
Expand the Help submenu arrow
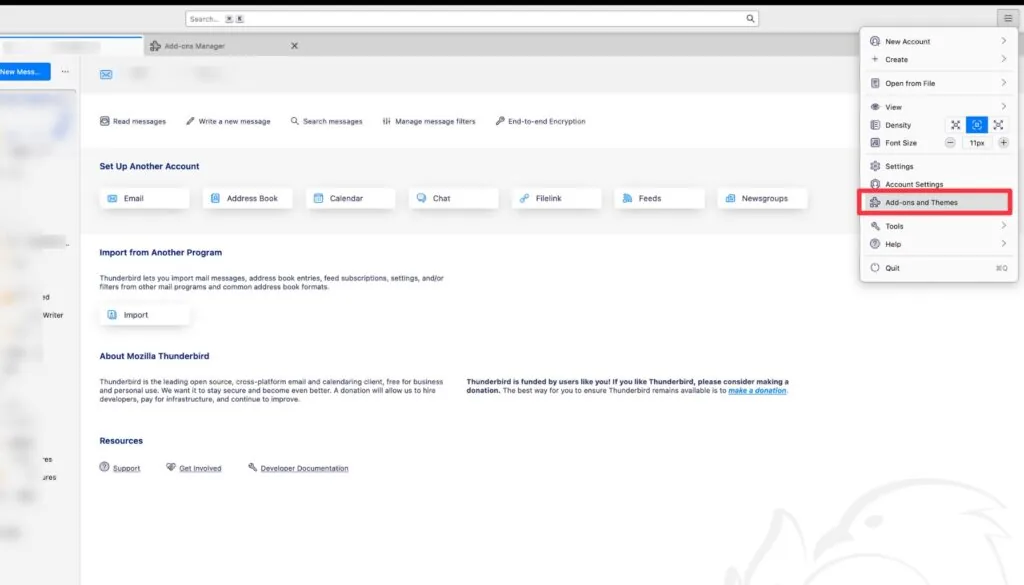point(1004,244)
